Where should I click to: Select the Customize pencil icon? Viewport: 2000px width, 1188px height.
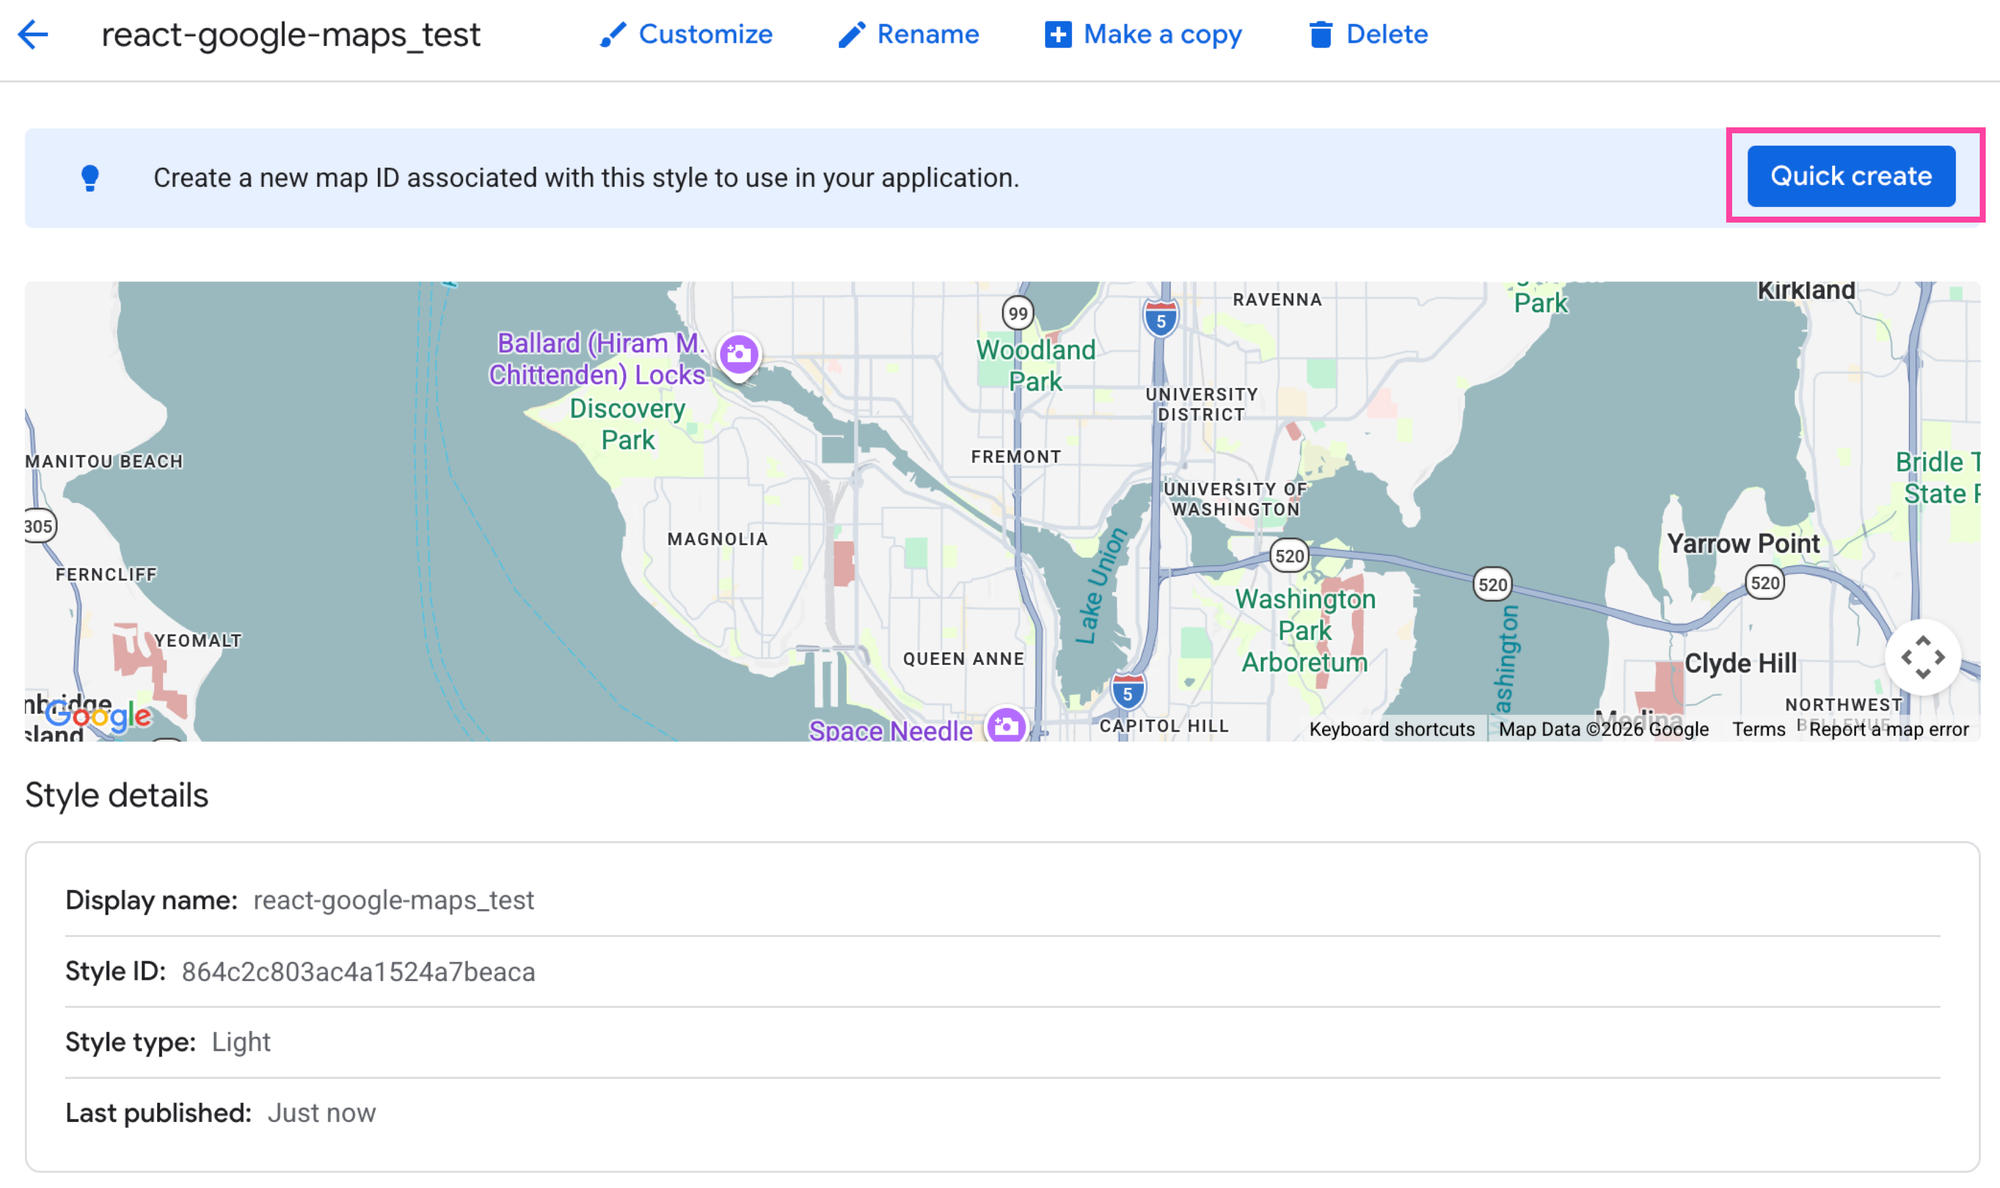(613, 34)
